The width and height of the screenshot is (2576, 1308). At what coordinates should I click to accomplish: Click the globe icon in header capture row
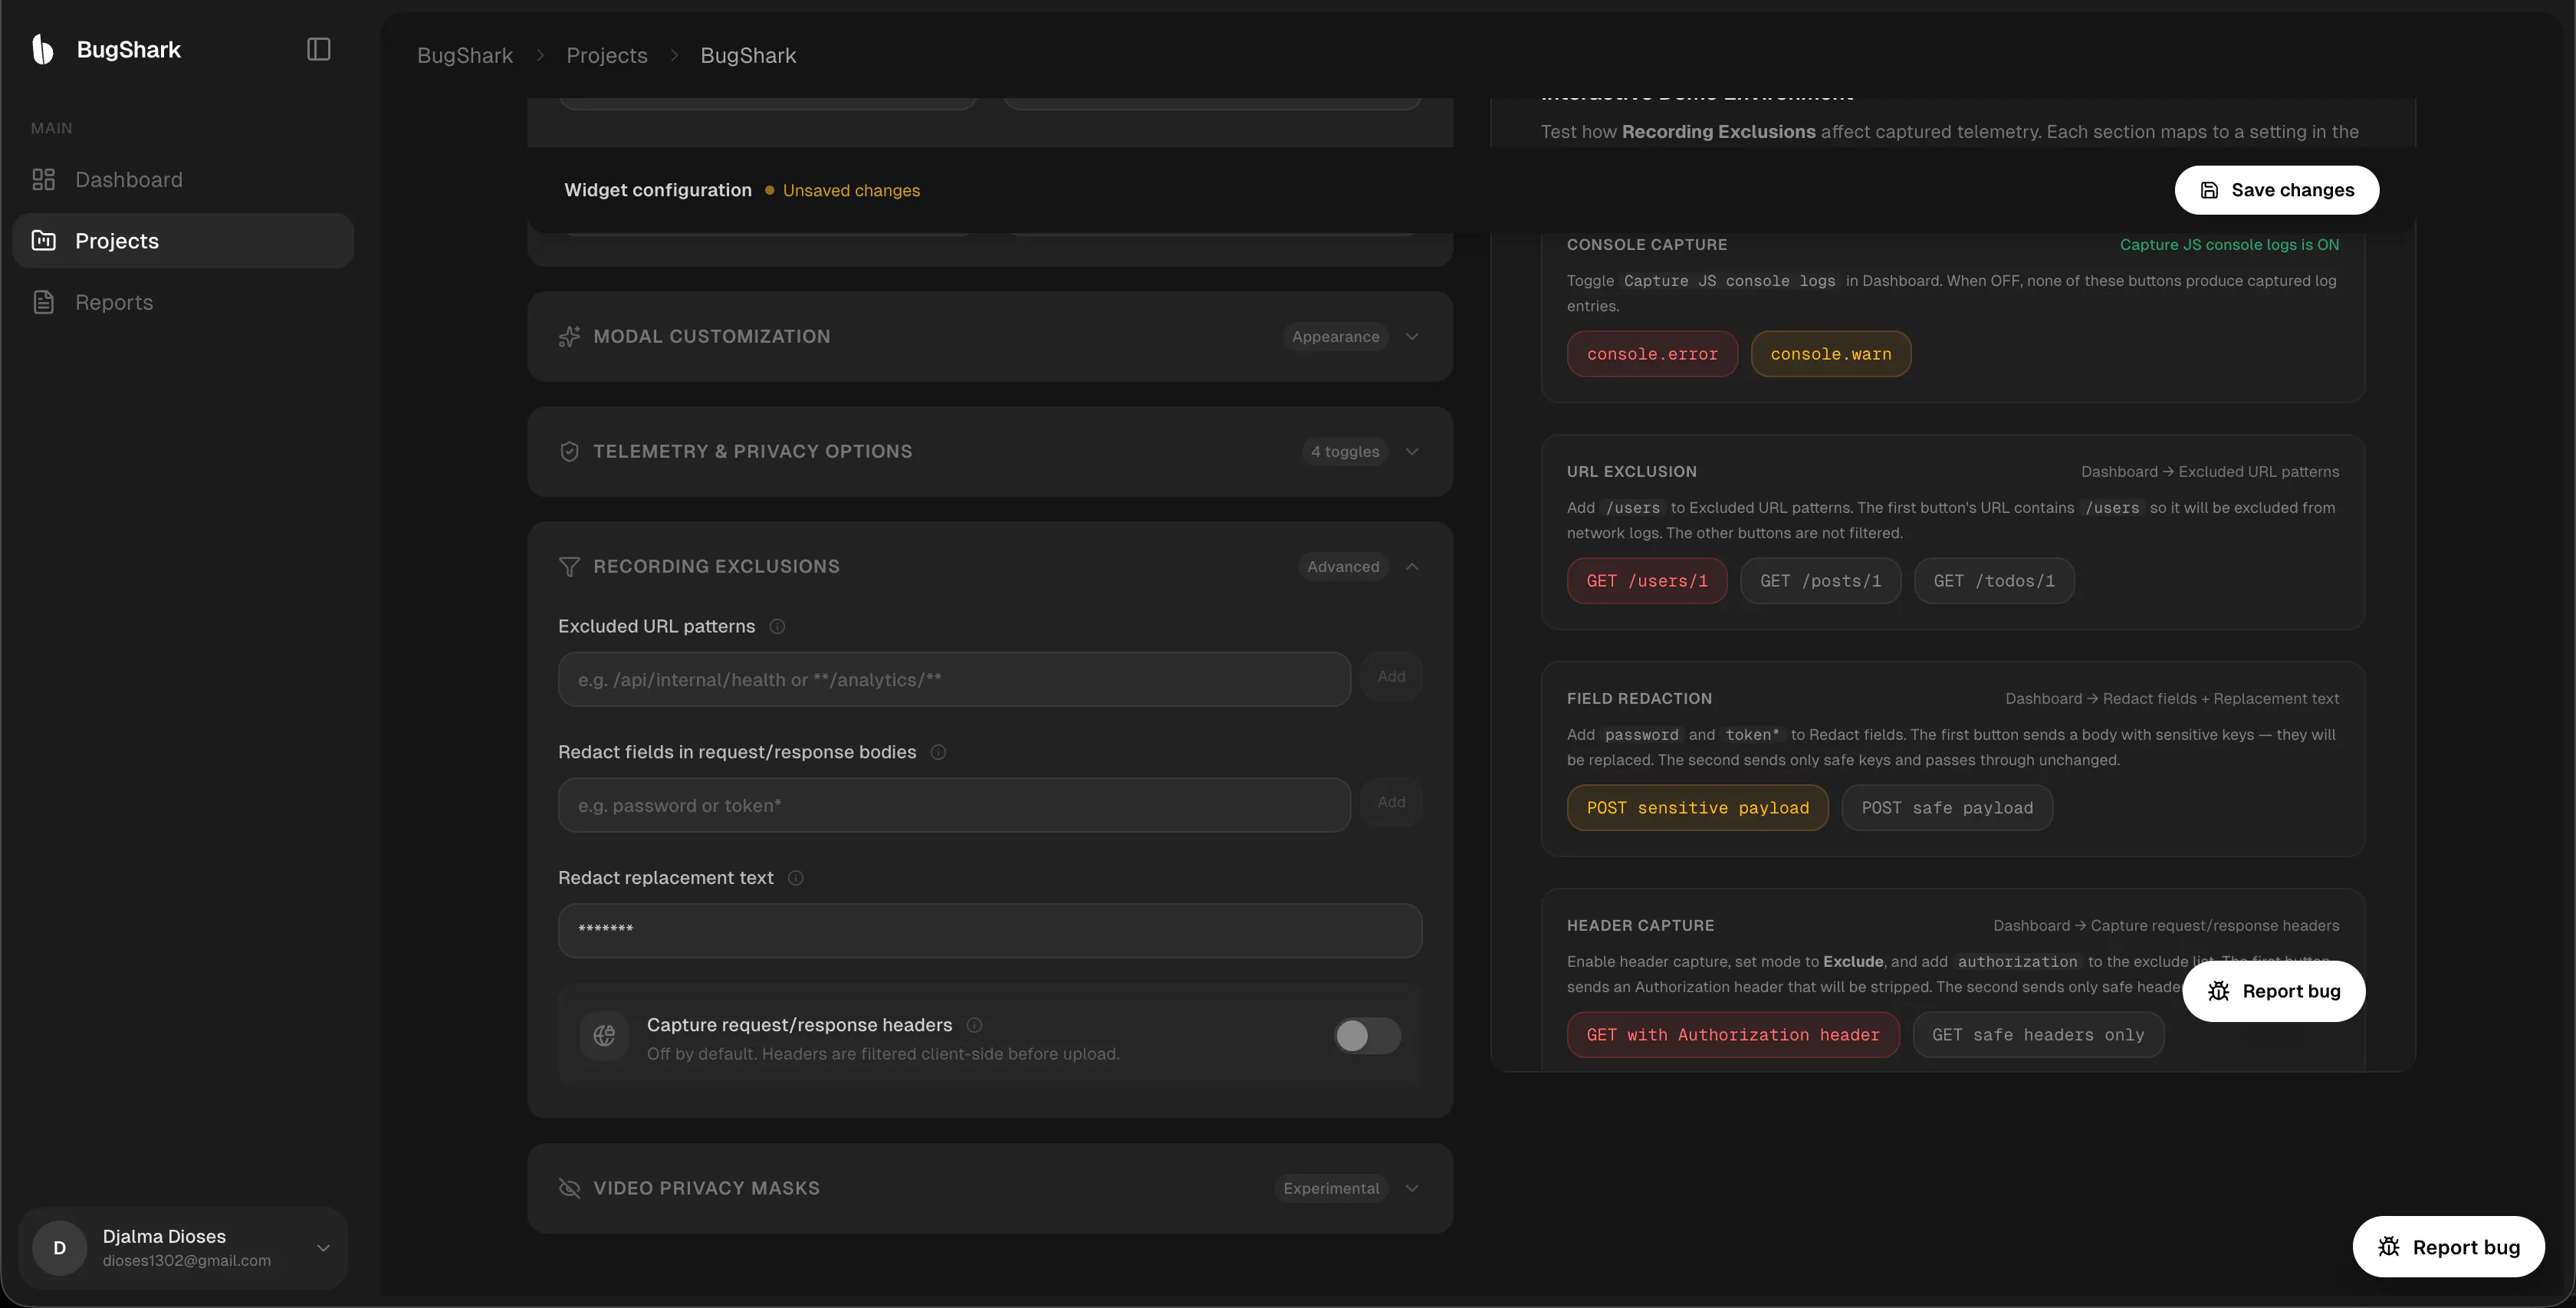(x=604, y=1036)
